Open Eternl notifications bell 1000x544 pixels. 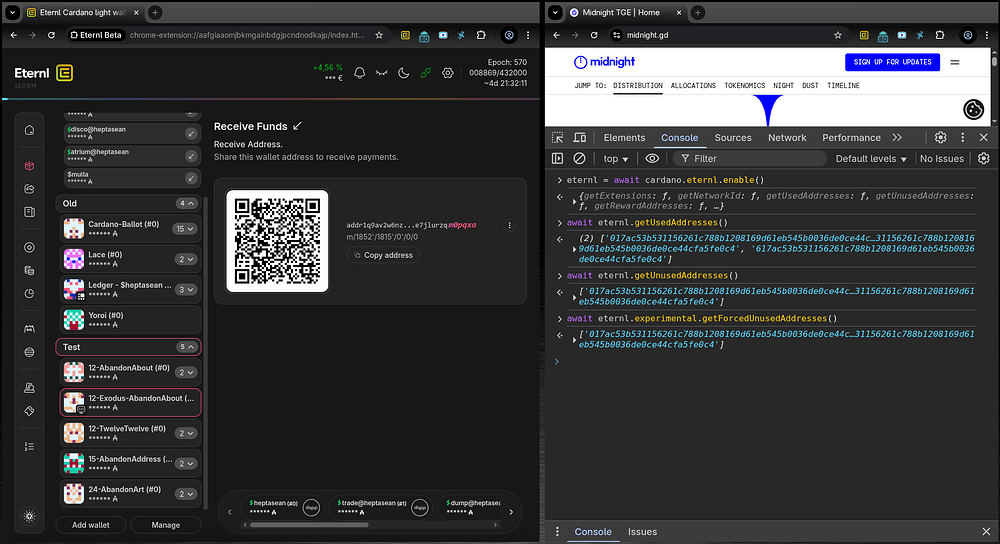click(x=360, y=73)
